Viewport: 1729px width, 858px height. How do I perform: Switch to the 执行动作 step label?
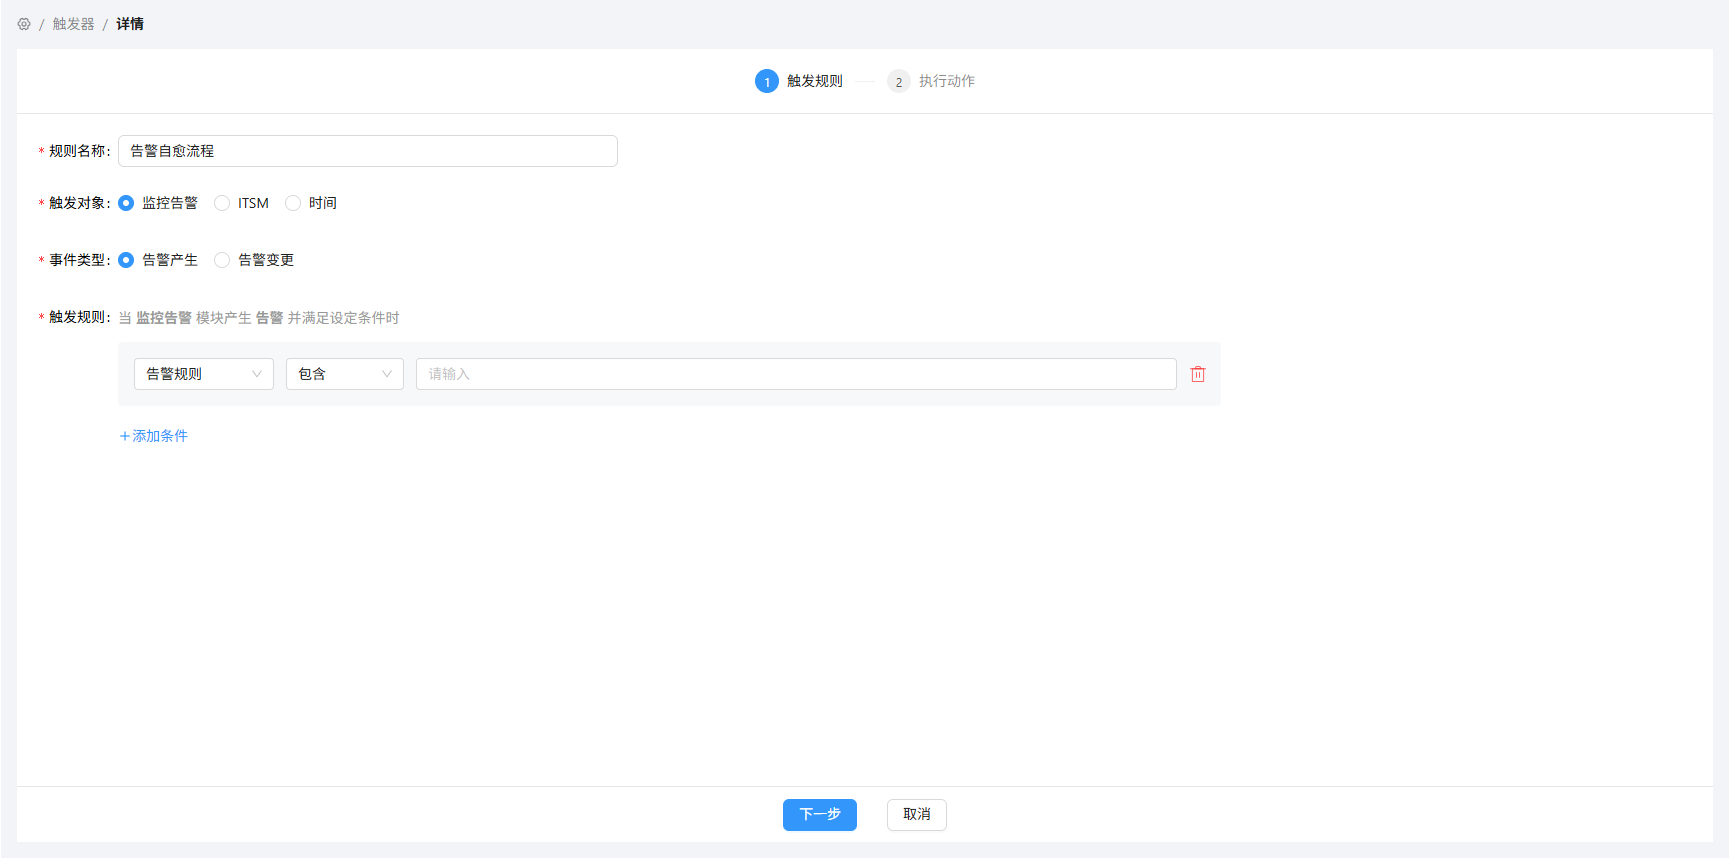946,81
